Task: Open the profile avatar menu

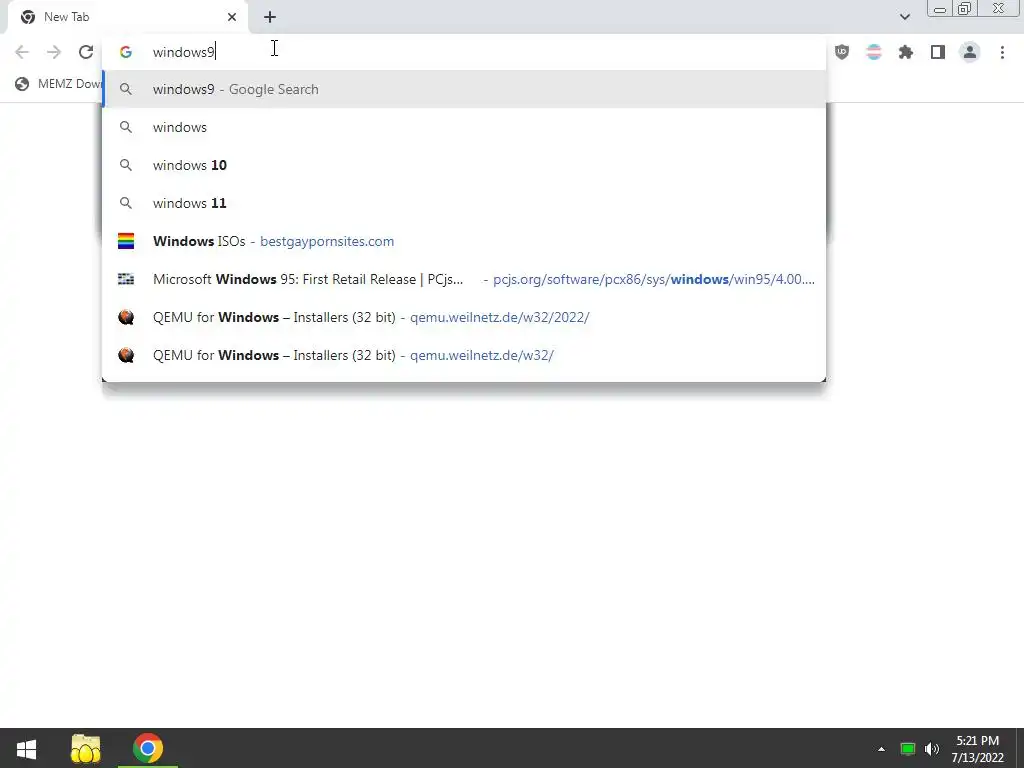Action: (x=970, y=52)
